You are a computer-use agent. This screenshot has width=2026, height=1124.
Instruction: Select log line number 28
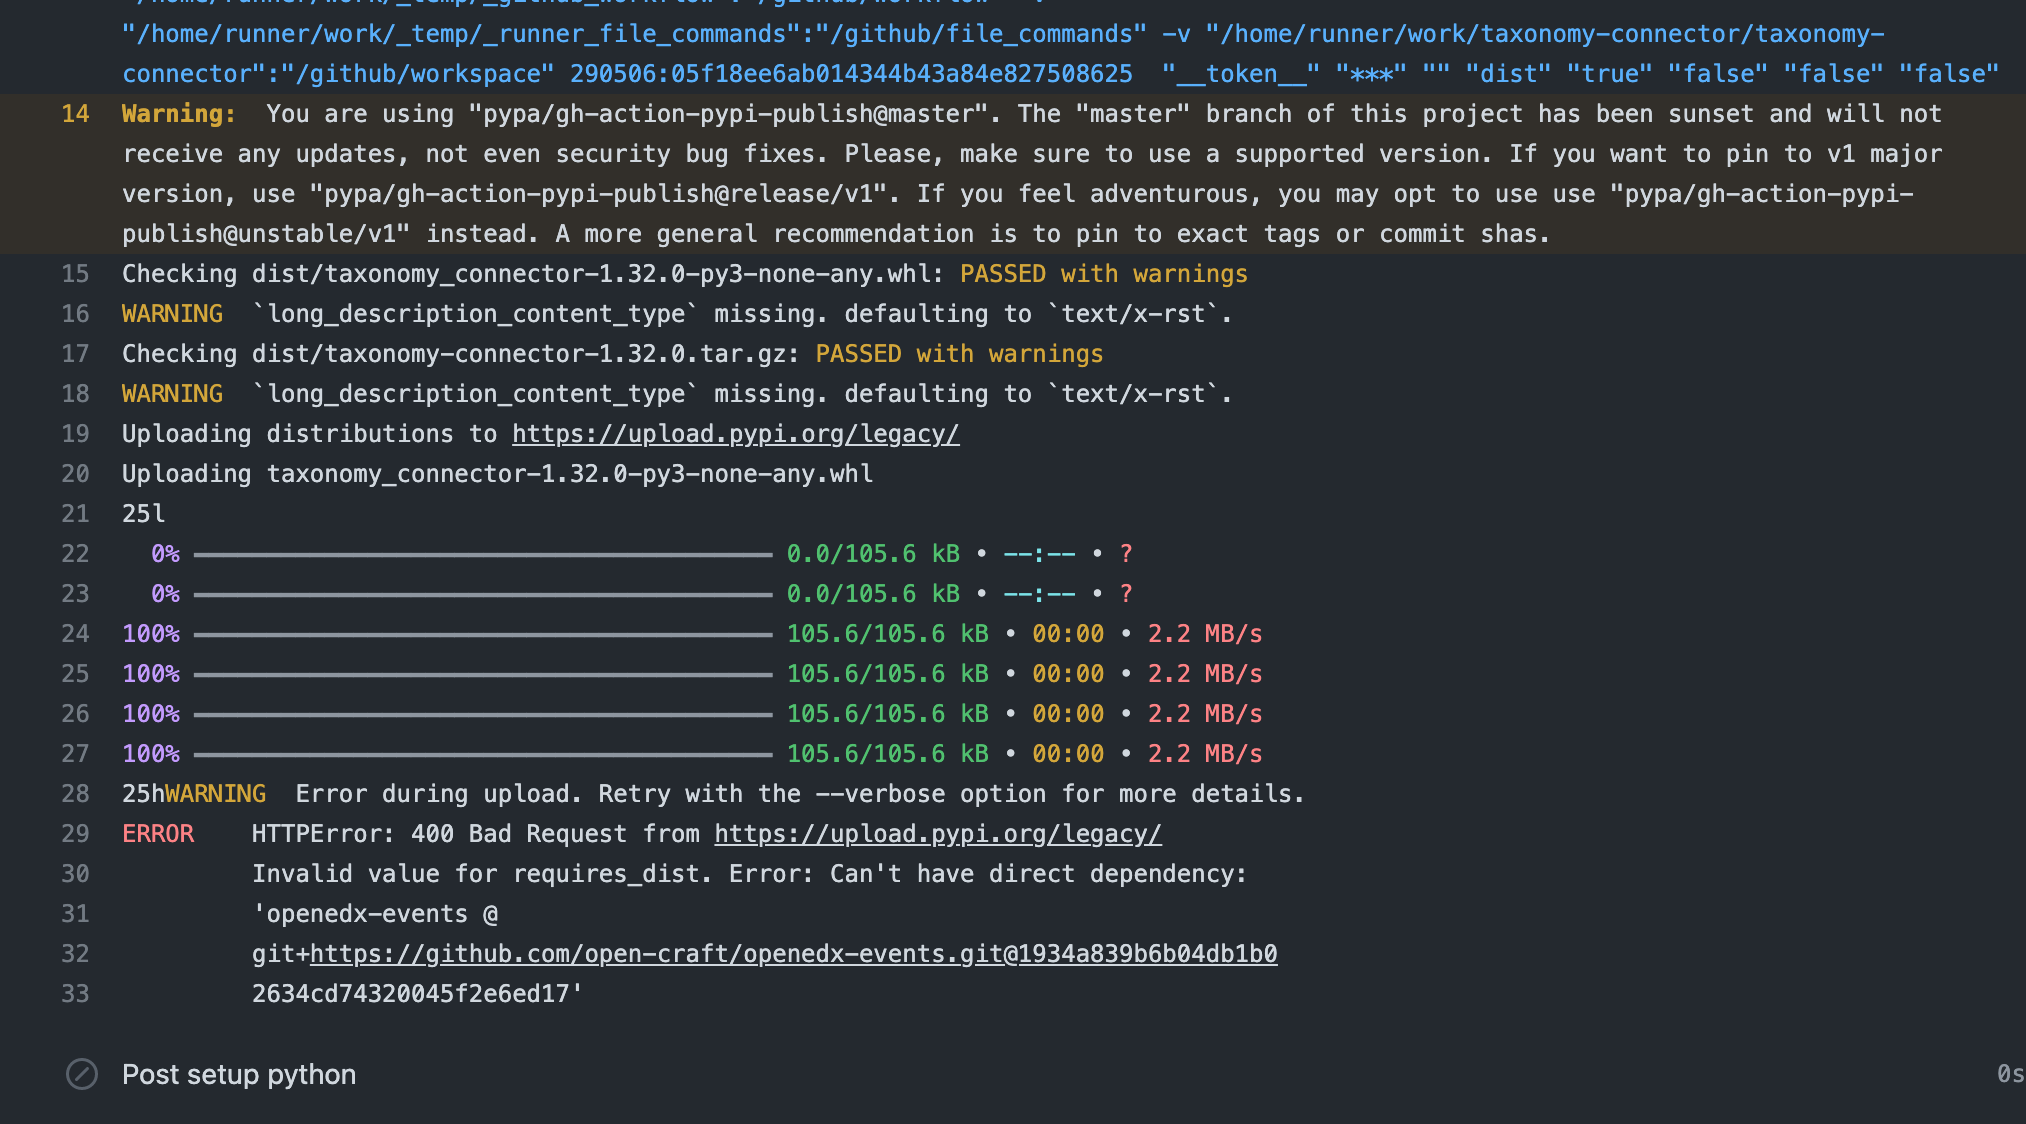coord(75,794)
